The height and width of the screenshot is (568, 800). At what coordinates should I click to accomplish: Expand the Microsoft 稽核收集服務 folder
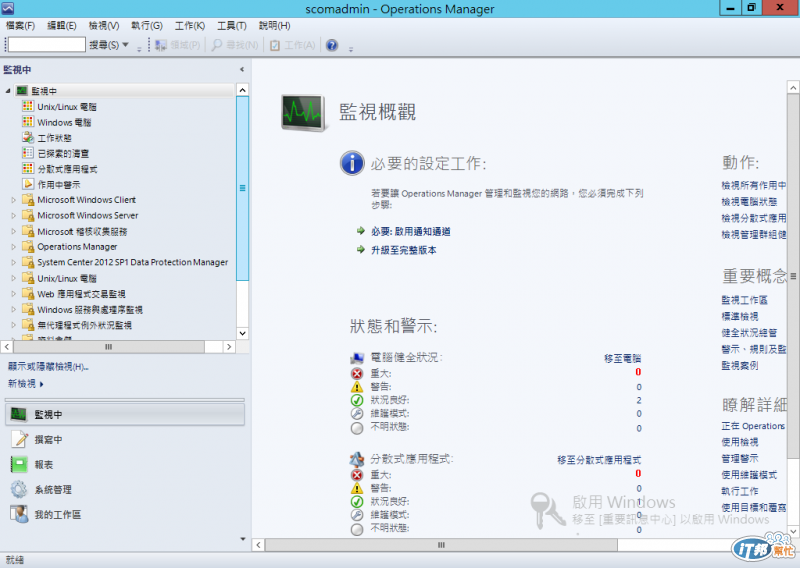(x=14, y=231)
